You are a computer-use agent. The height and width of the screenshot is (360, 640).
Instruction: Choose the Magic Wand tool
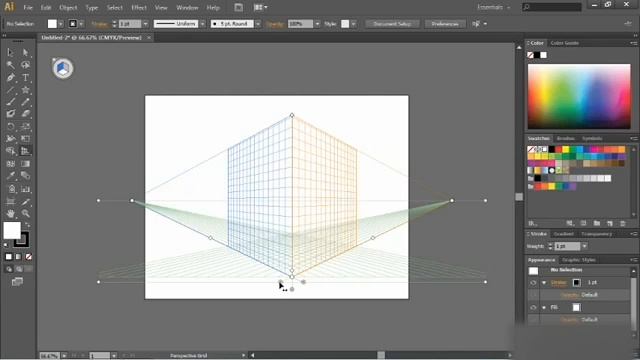click(x=10, y=65)
